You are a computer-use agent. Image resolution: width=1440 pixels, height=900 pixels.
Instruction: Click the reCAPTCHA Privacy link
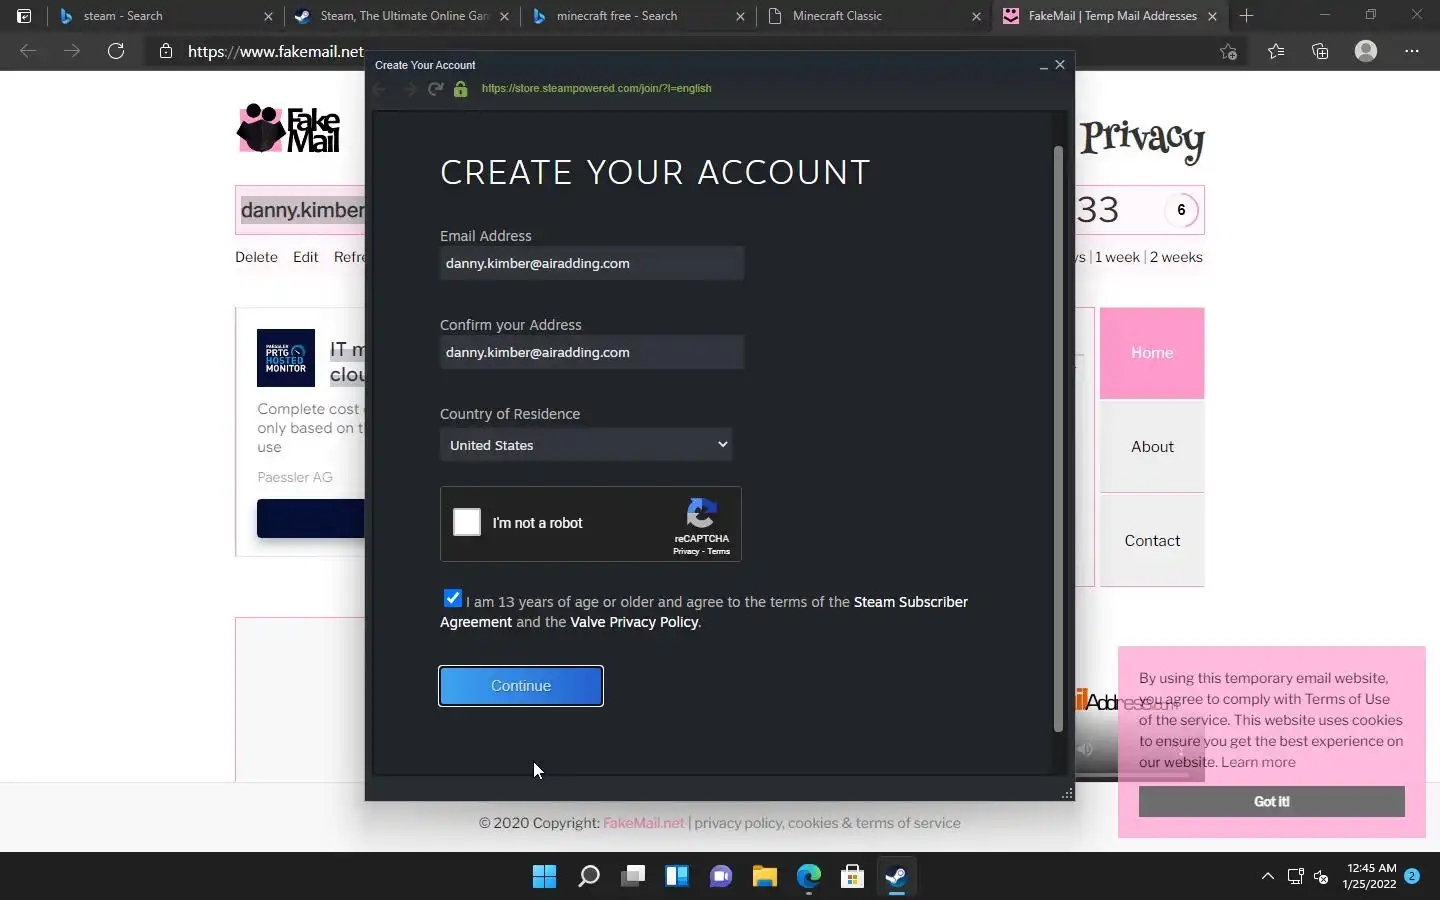(686, 551)
